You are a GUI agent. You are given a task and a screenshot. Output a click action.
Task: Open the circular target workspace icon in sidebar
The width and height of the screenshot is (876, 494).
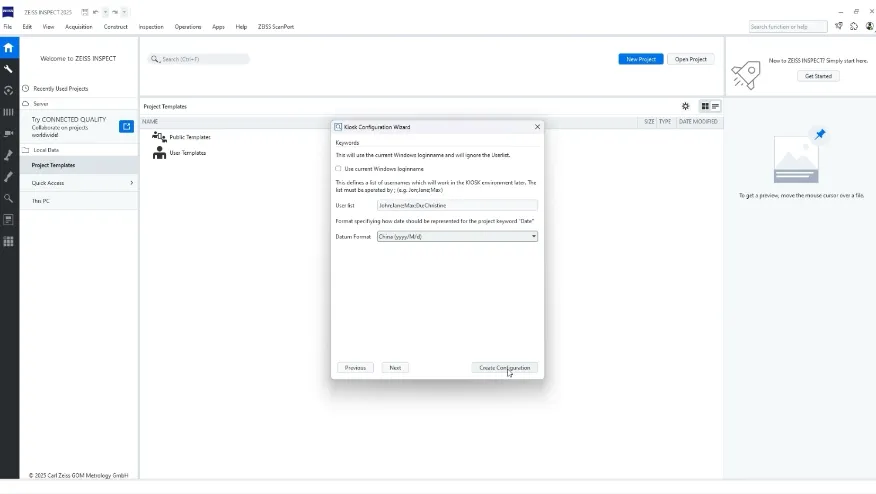(8, 91)
